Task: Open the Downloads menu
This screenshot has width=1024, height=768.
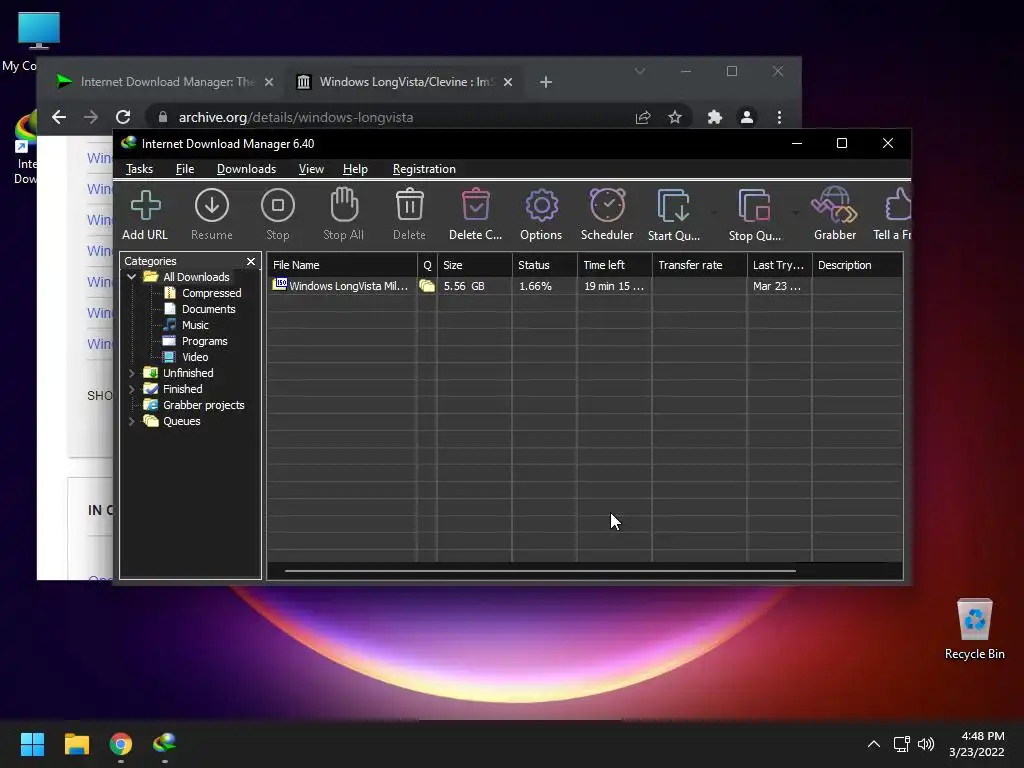Action: click(x=246, y=169)
